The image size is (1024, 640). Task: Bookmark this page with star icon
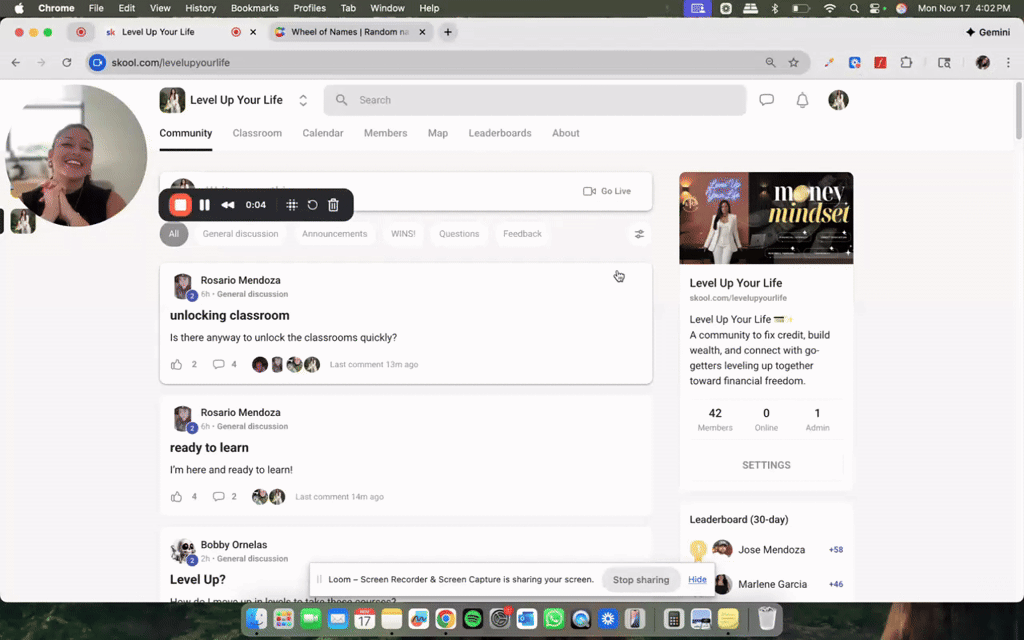click(793, 63)
